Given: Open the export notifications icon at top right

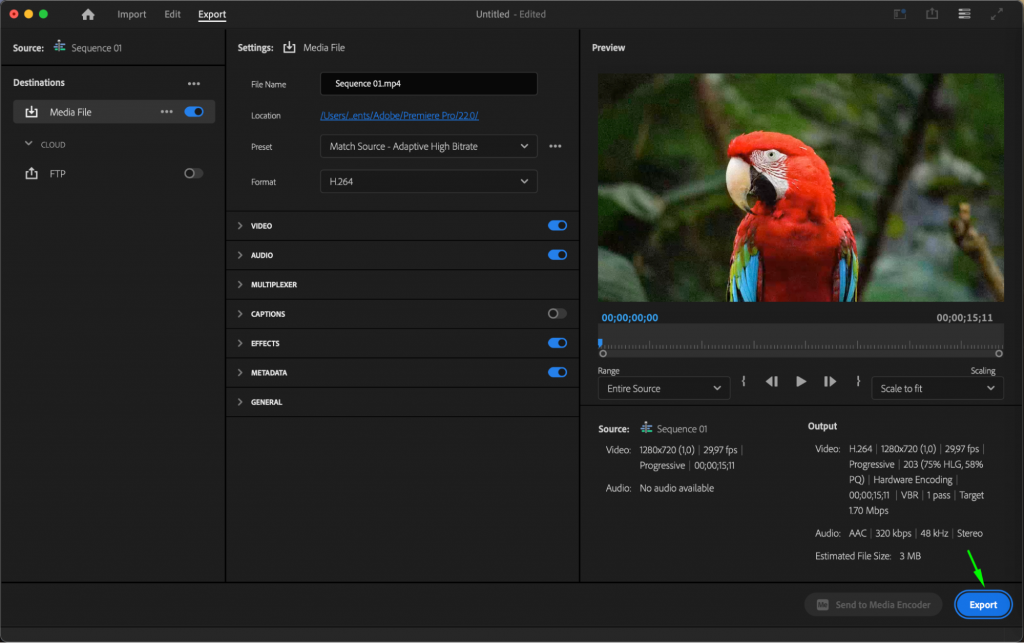Looking at the screenshot, I should (899, 14).
